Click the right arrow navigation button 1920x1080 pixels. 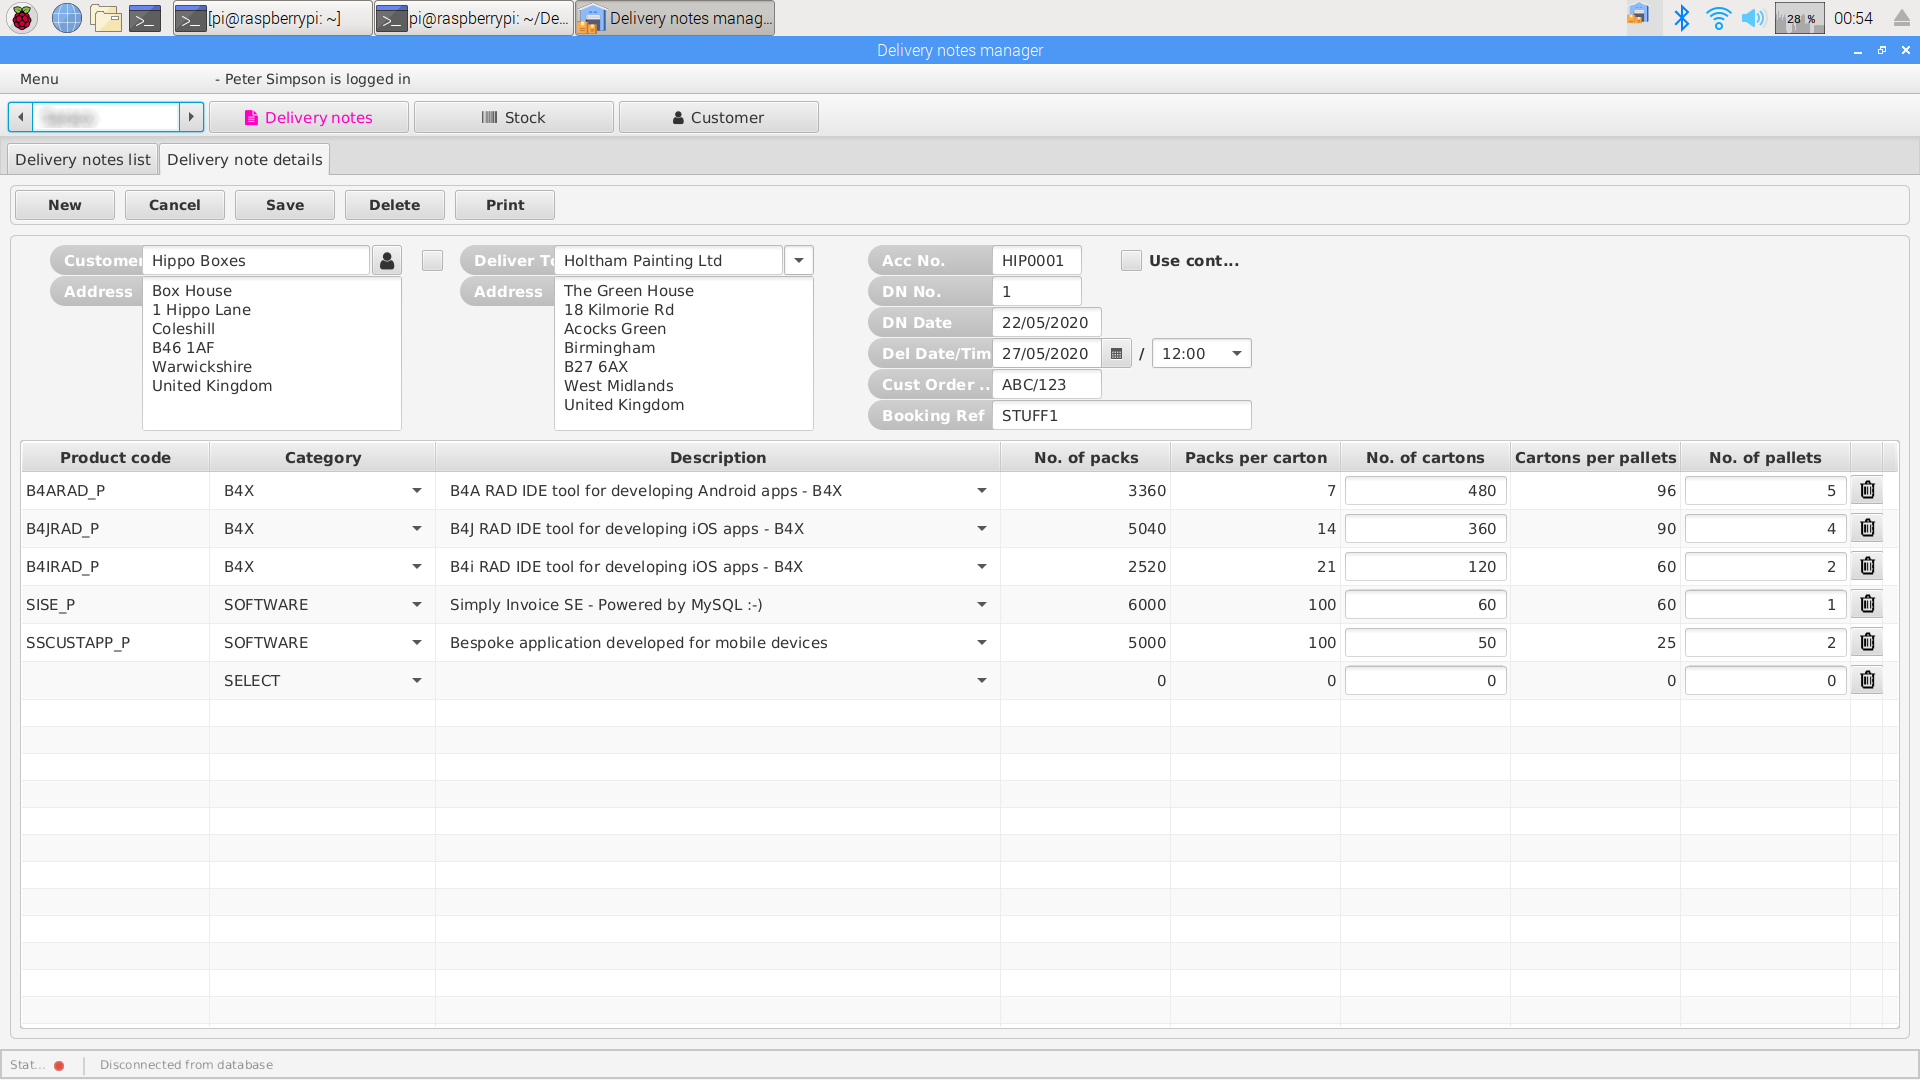coord(191,117)
